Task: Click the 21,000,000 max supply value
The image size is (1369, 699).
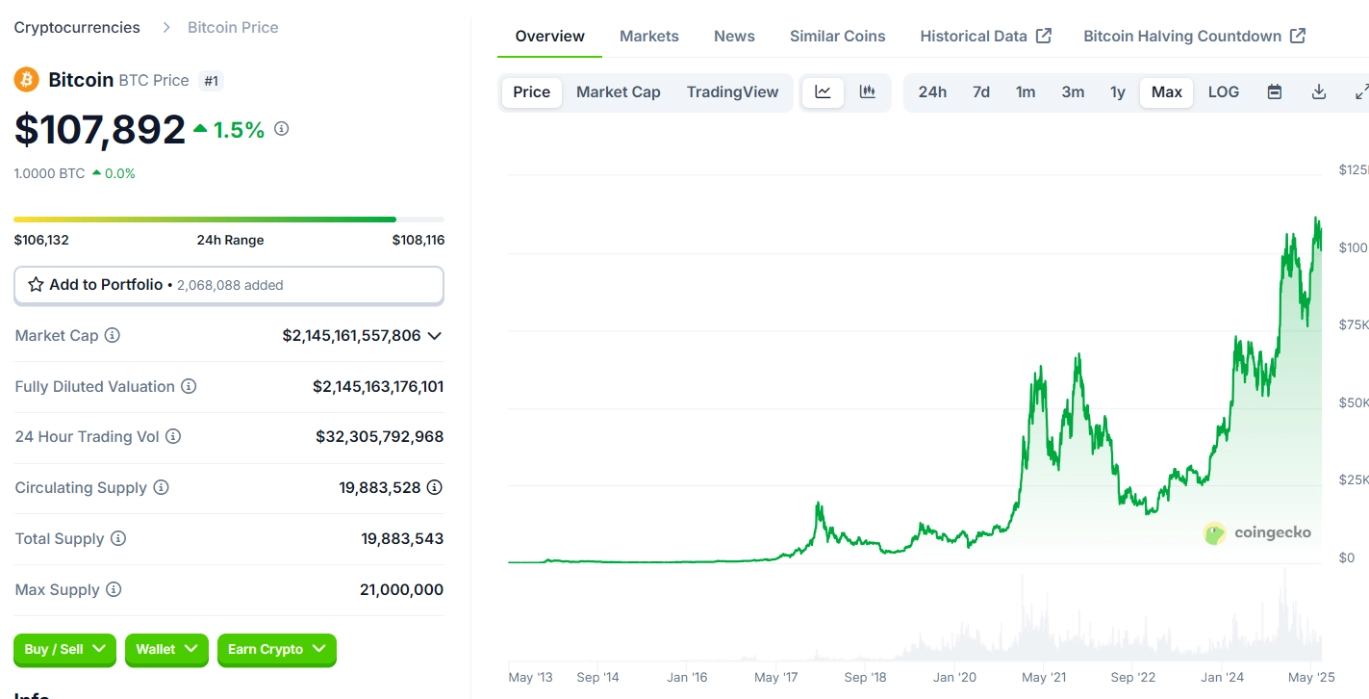Action: 402,590
